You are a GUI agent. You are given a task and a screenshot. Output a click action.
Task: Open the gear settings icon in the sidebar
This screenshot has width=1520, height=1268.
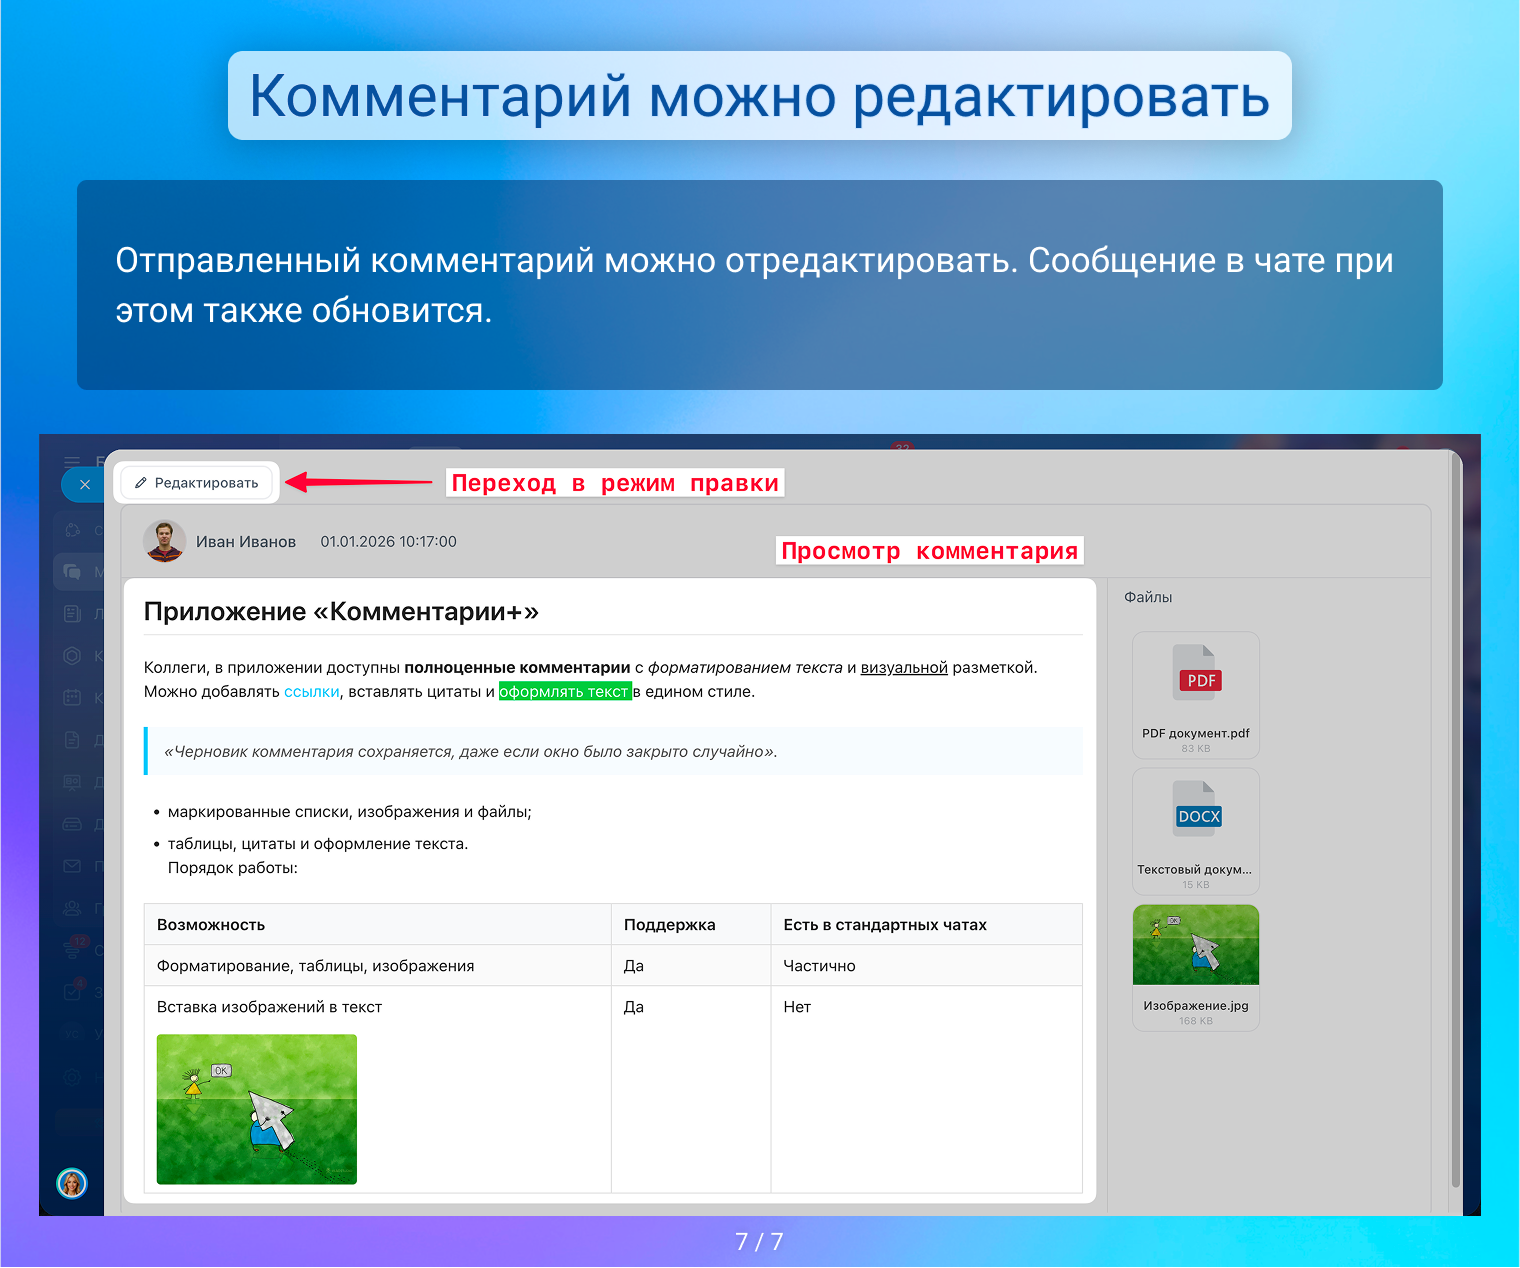click(x=72, y=1077)
